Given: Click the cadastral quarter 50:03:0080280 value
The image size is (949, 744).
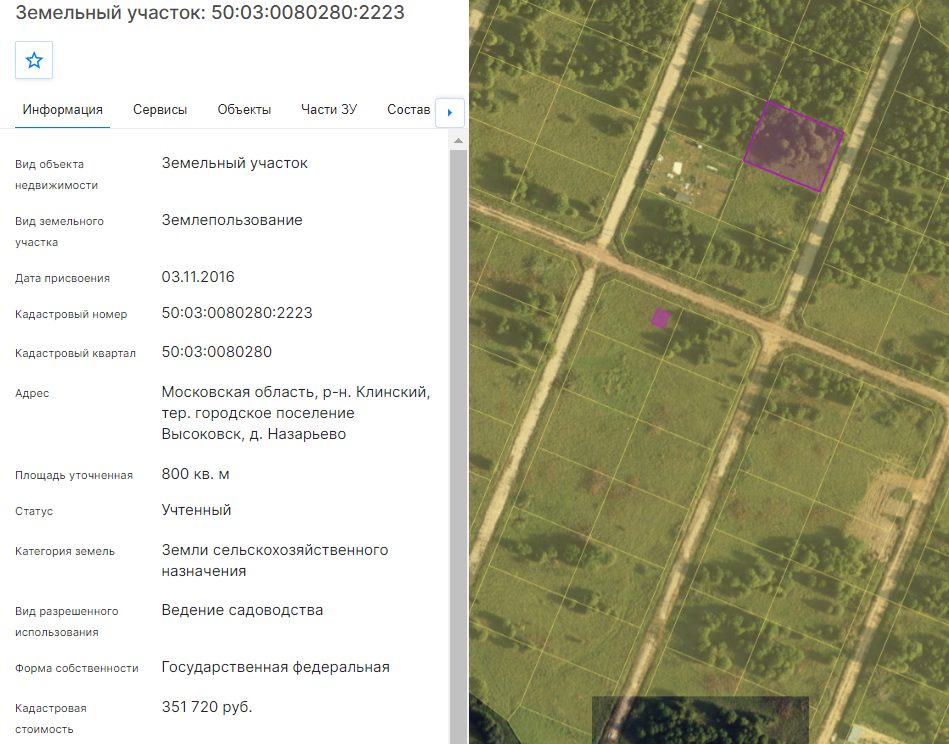Looking at the screenshot, I should [217, 352].
